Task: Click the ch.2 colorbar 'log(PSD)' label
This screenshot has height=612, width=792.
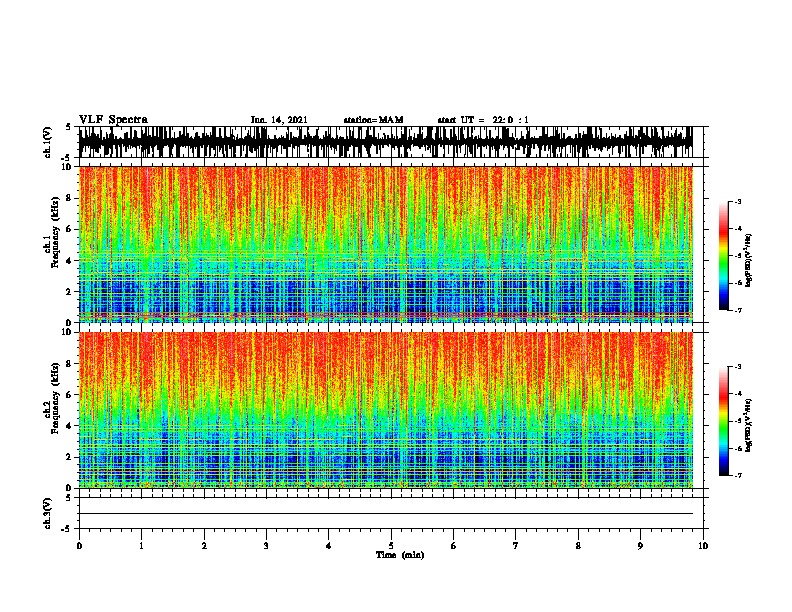Action: tap(748, 425)
